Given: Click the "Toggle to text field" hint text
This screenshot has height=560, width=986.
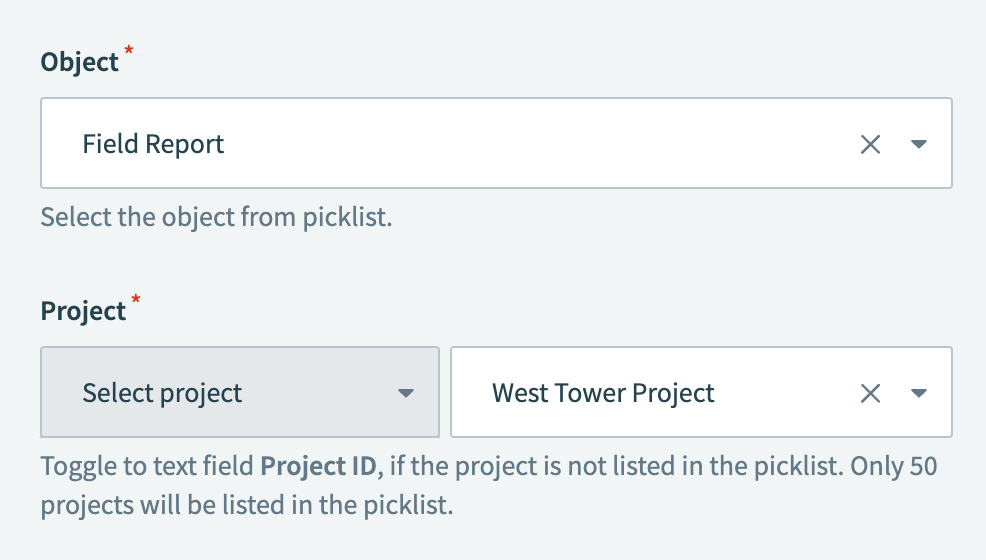Looking at the screenshot, I should click(148, 466).
